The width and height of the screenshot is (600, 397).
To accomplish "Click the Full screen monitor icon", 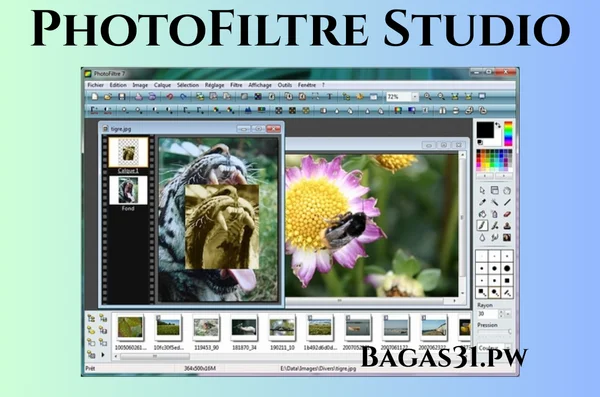I will click(482, 97).
